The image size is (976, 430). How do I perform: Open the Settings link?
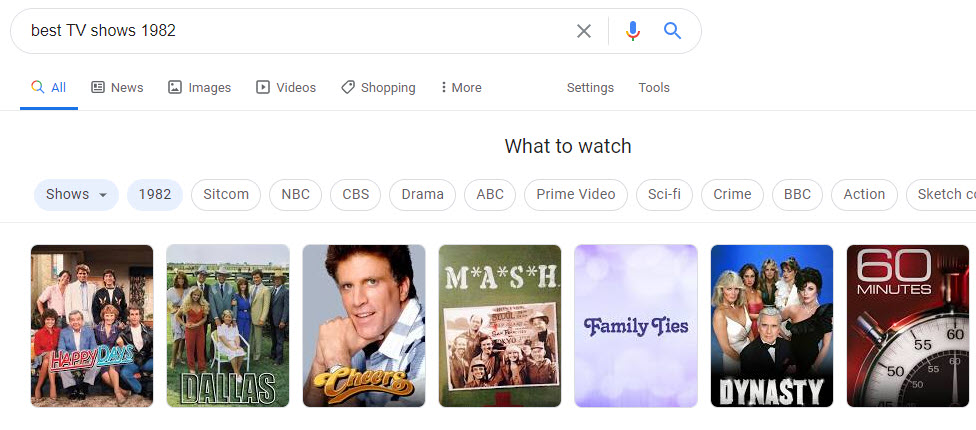[x=590, y=88]
